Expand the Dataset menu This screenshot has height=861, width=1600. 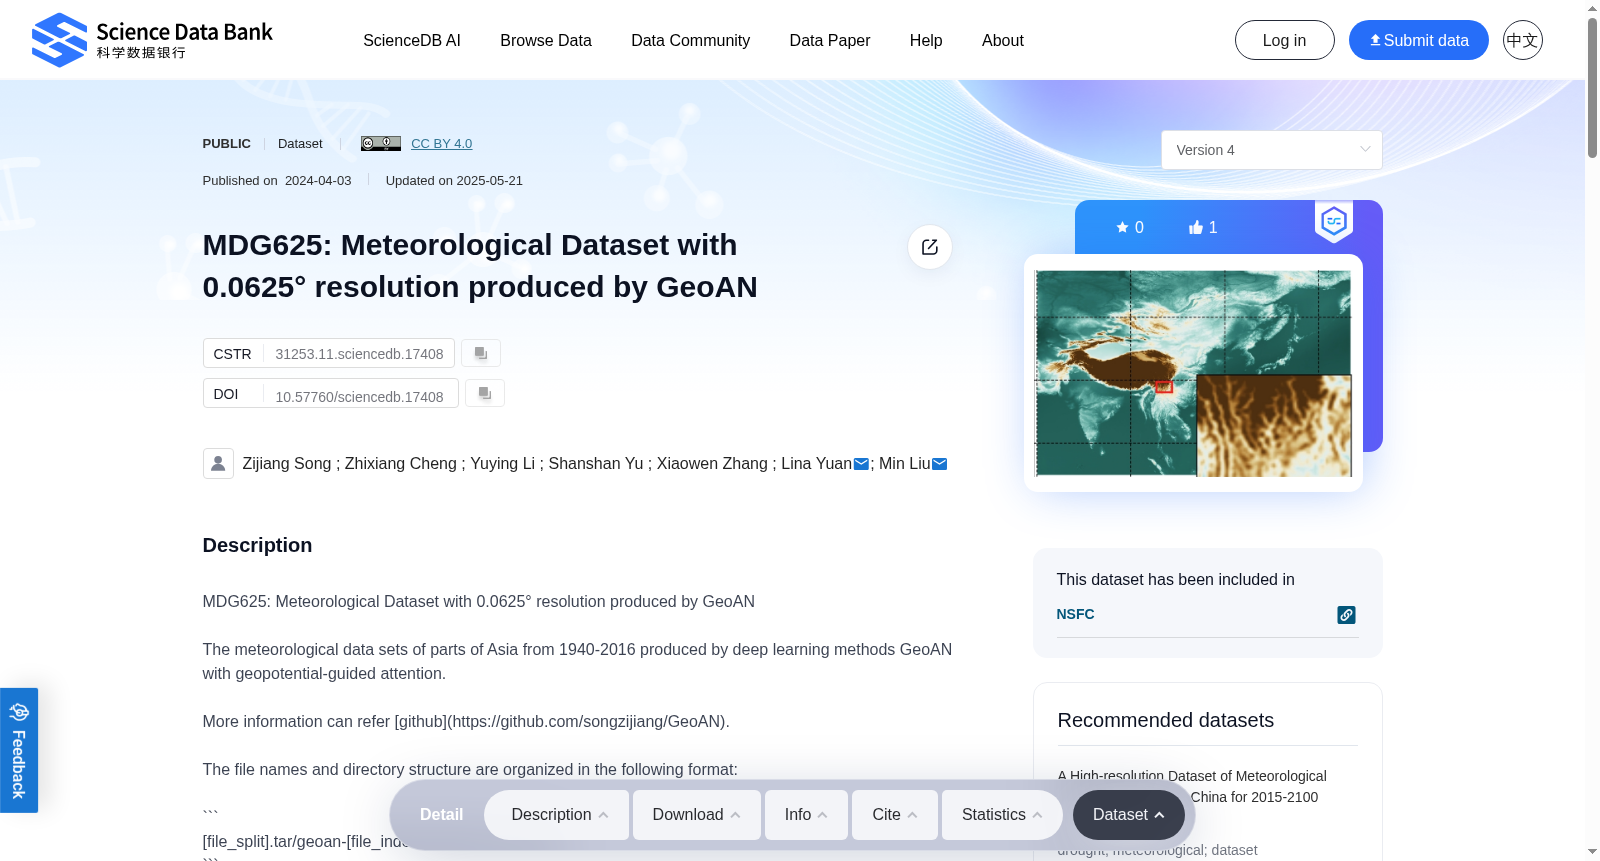(1129, 815)
